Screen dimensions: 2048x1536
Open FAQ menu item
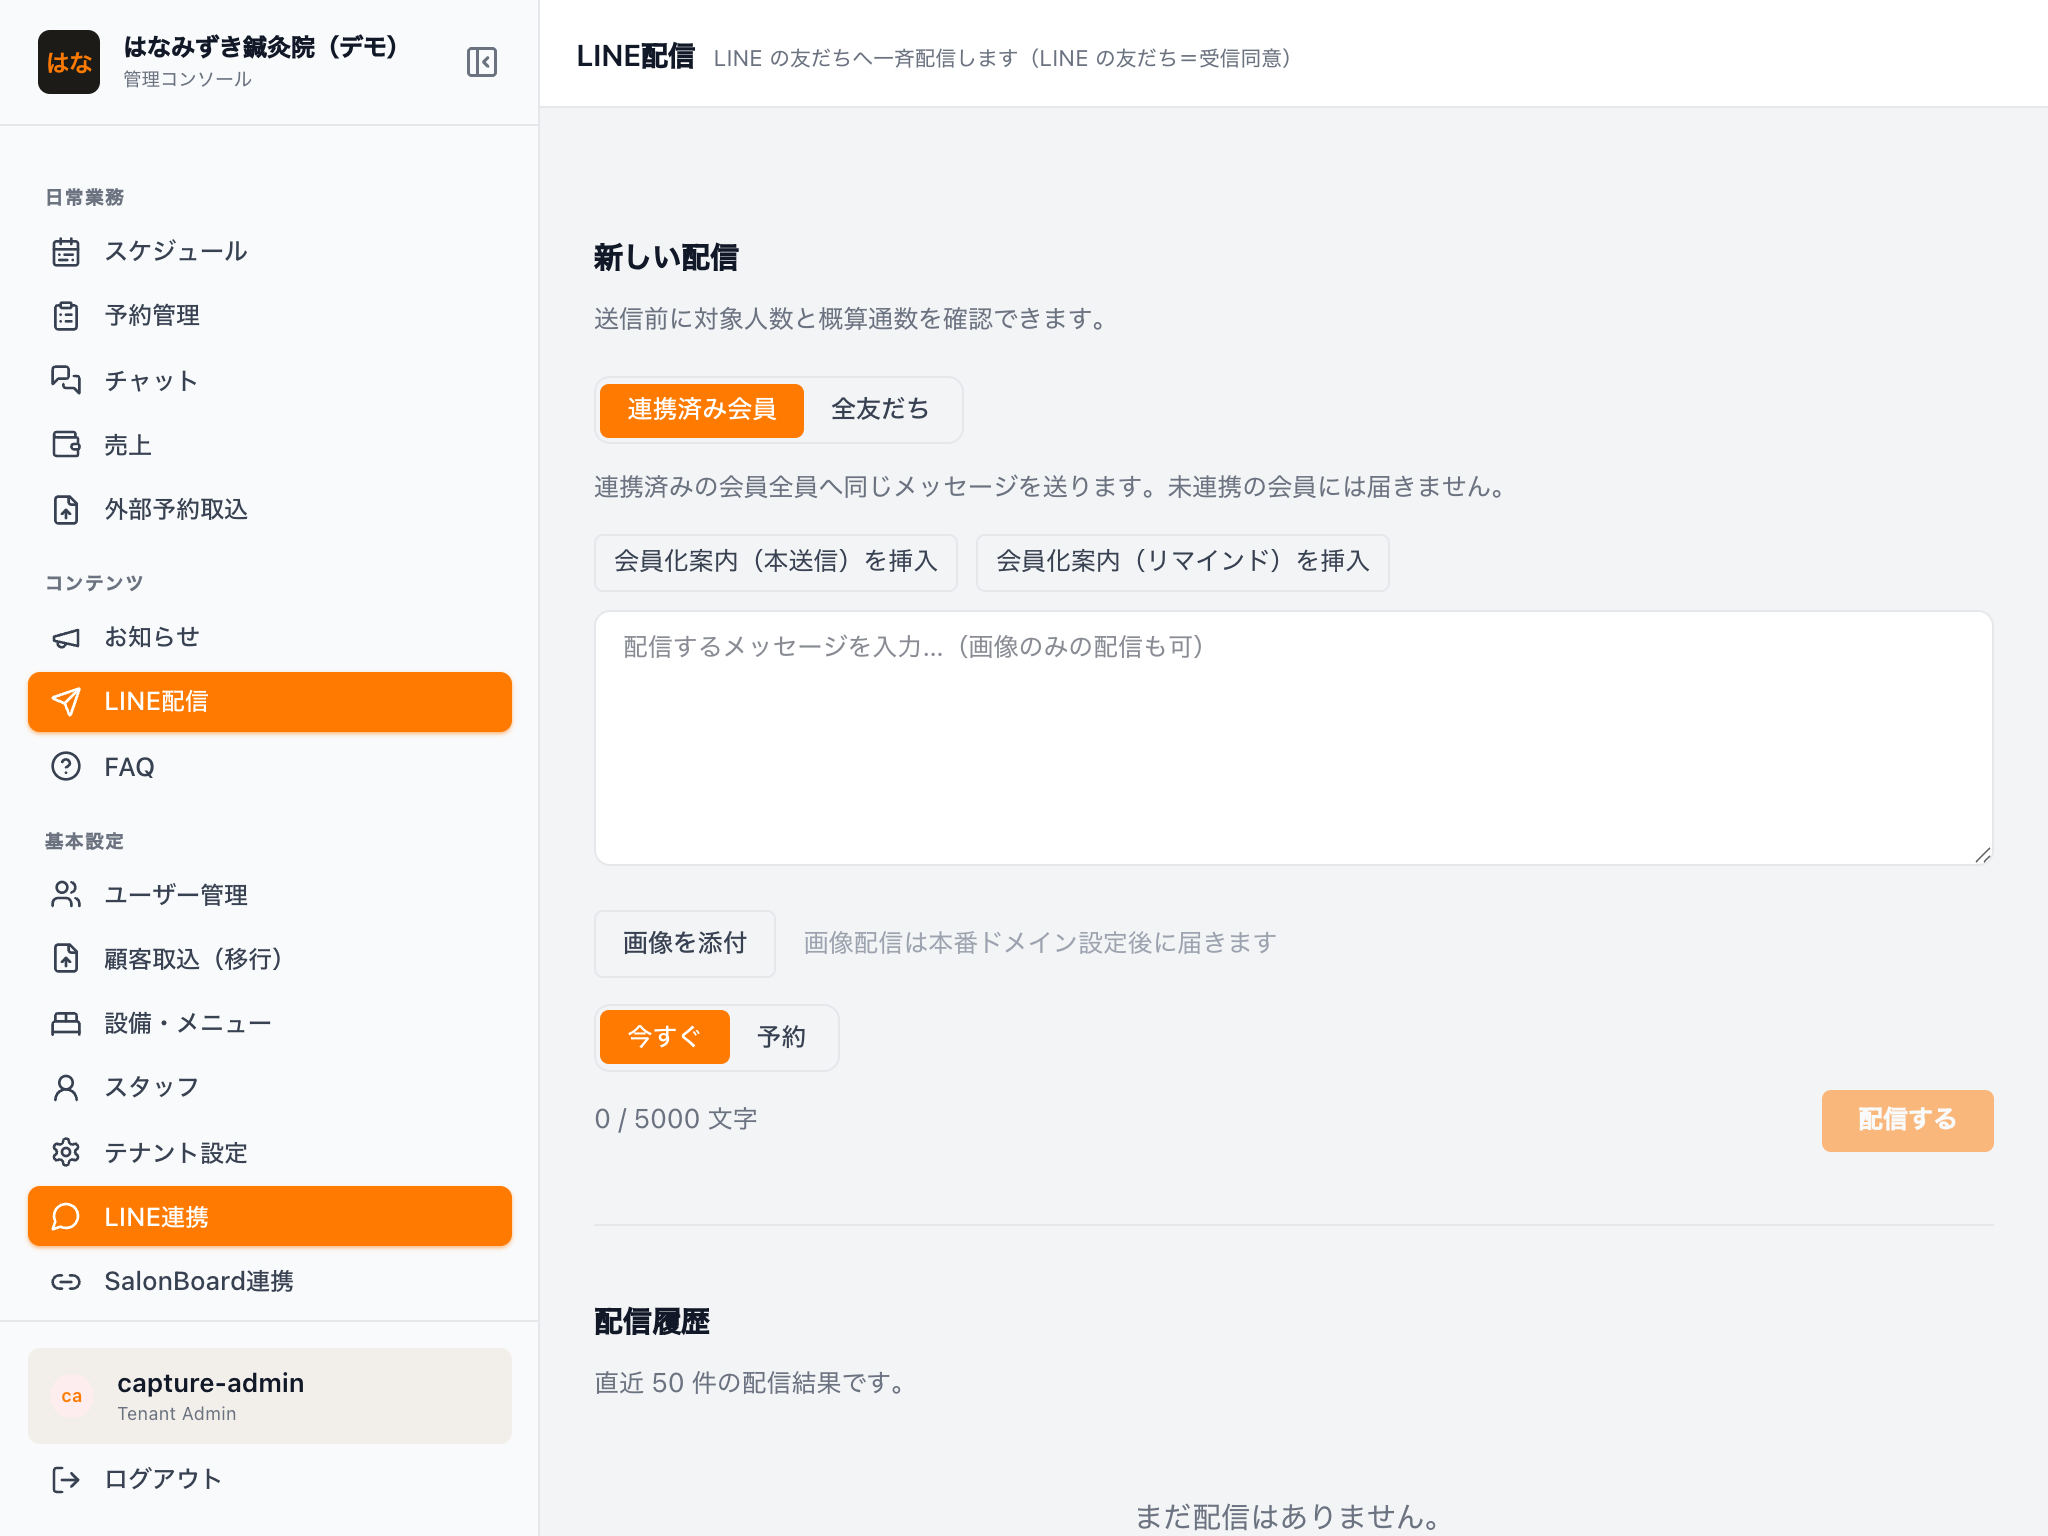pyautogui.click(x=270, y=766)
